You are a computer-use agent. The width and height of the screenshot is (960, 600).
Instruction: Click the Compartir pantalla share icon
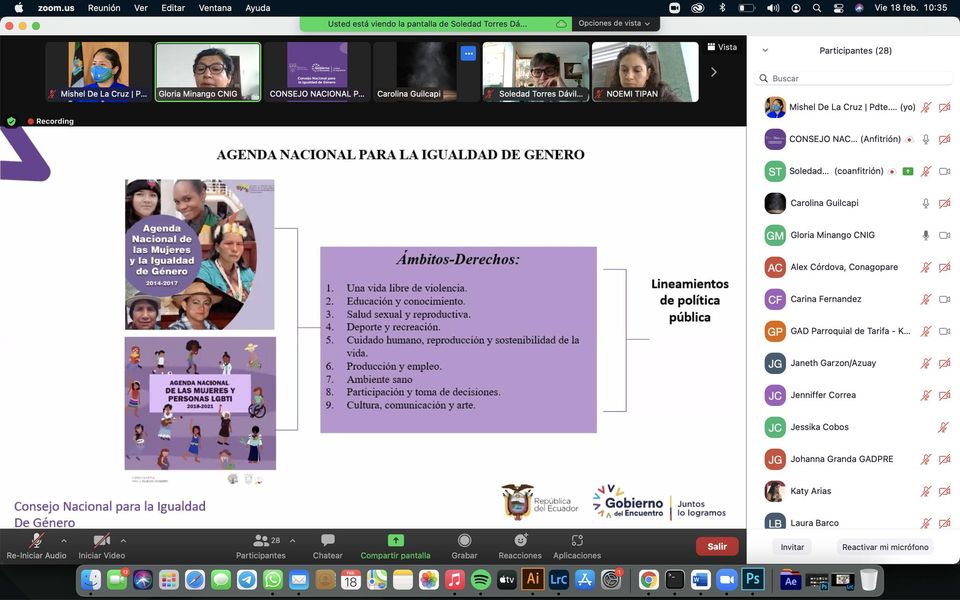pos(395,541)
